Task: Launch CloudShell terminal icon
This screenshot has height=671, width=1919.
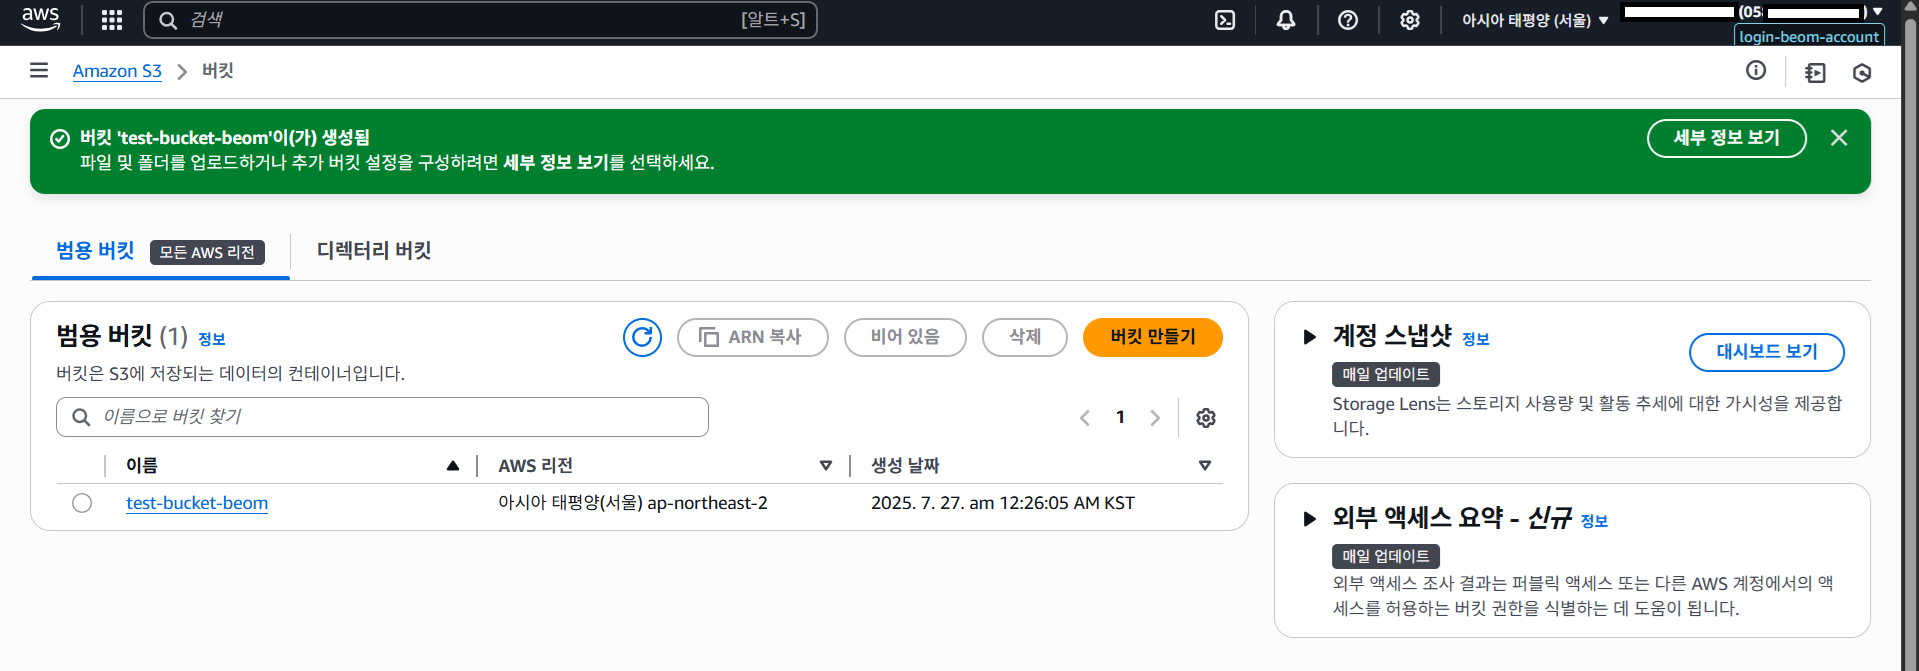Action: point(1225,20)
